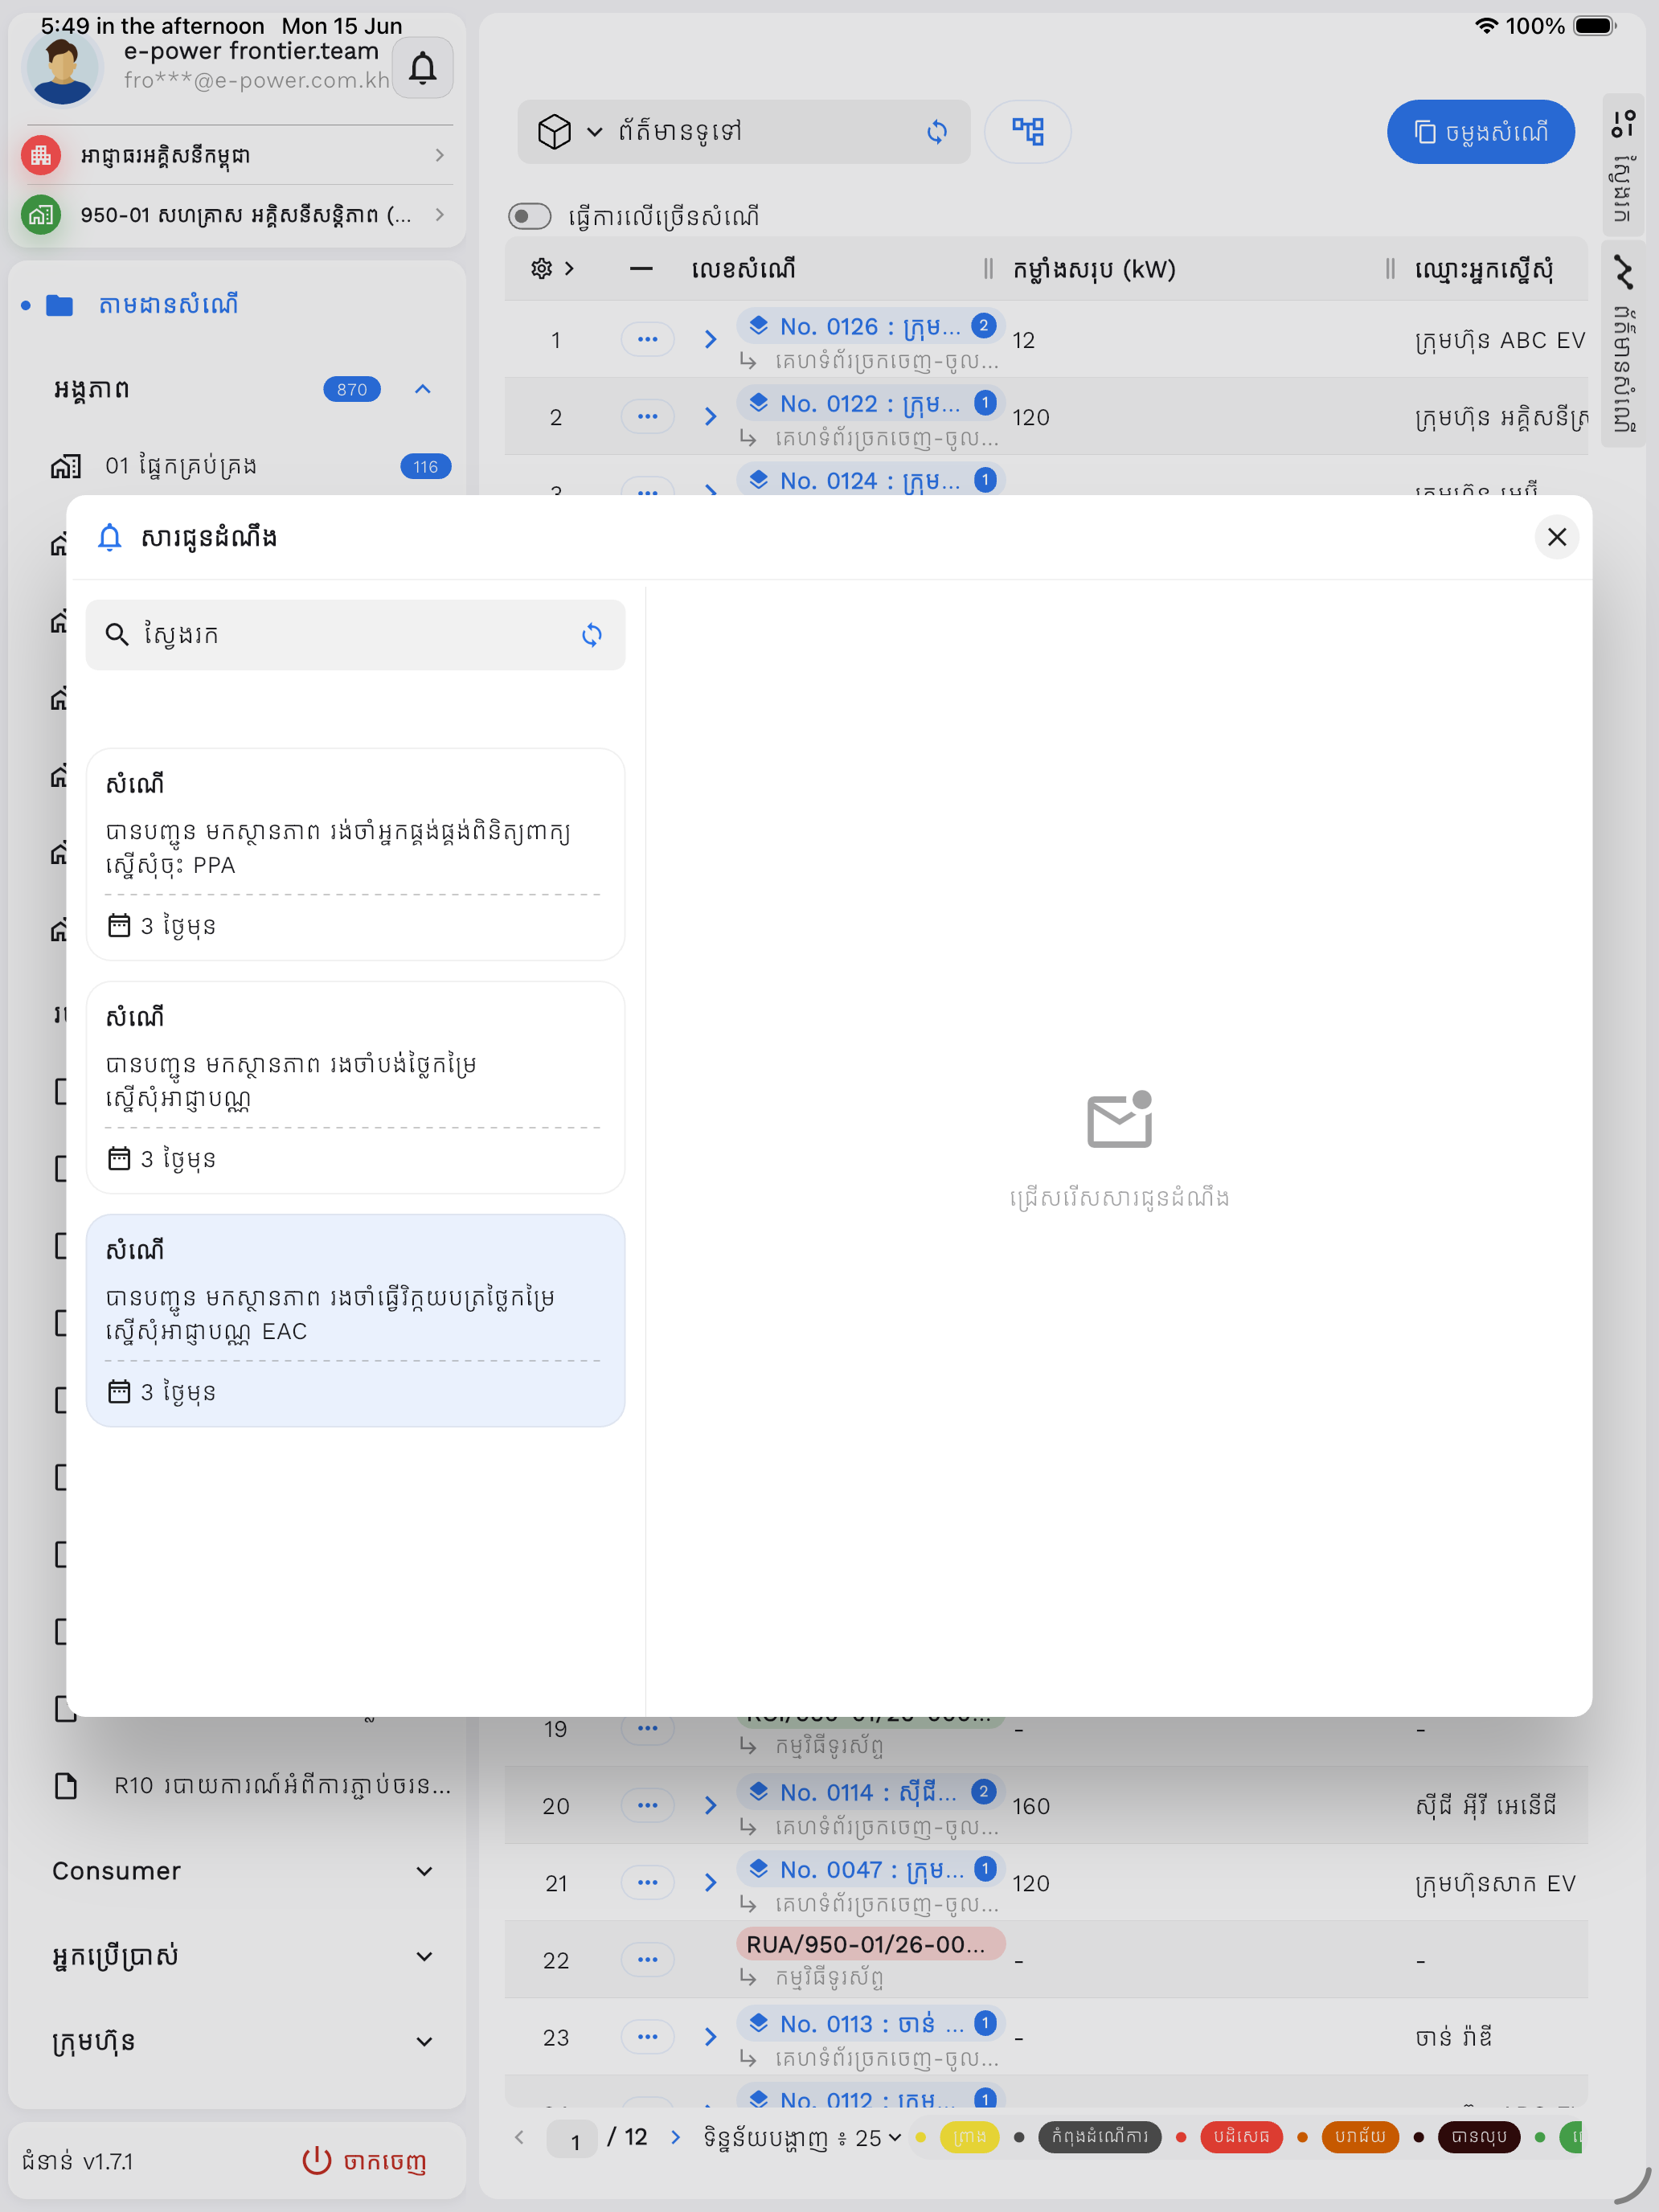Image resolution: width=1659 pixels, height=2212 pixels.
Task: Open the filter side tab at right edge
Action: [1623, 165]
